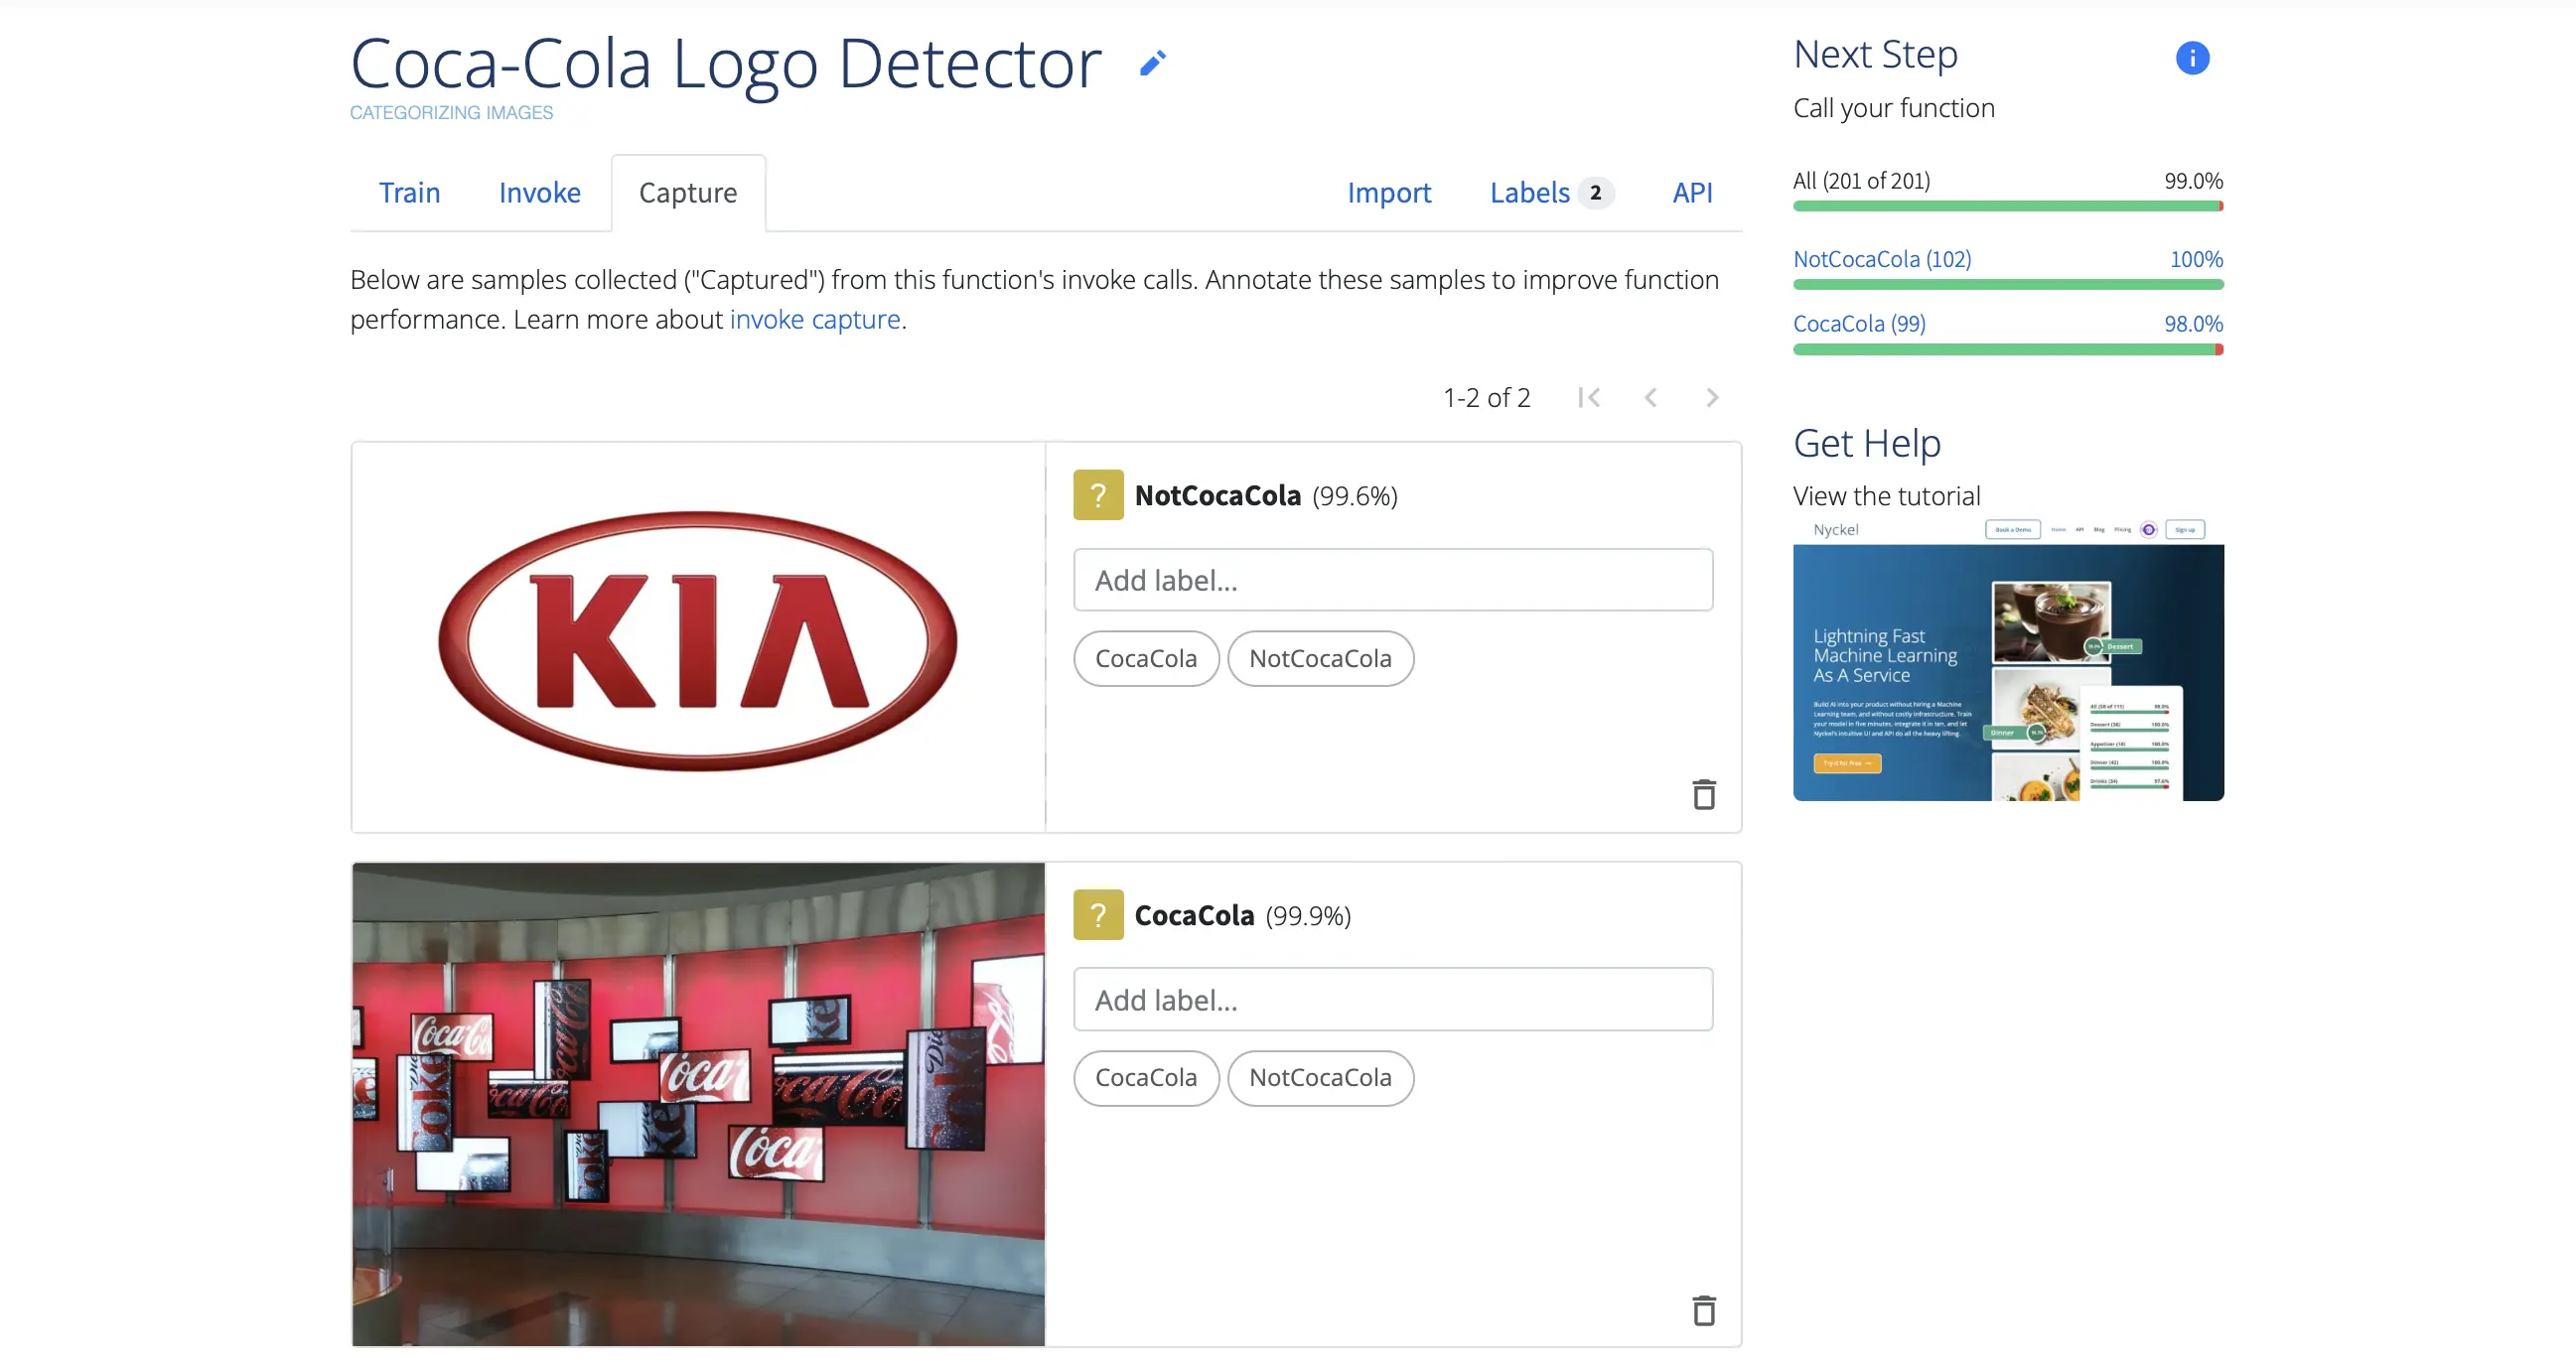Click the NotCocaCola accuracy progress bar

click(2008, 285)
